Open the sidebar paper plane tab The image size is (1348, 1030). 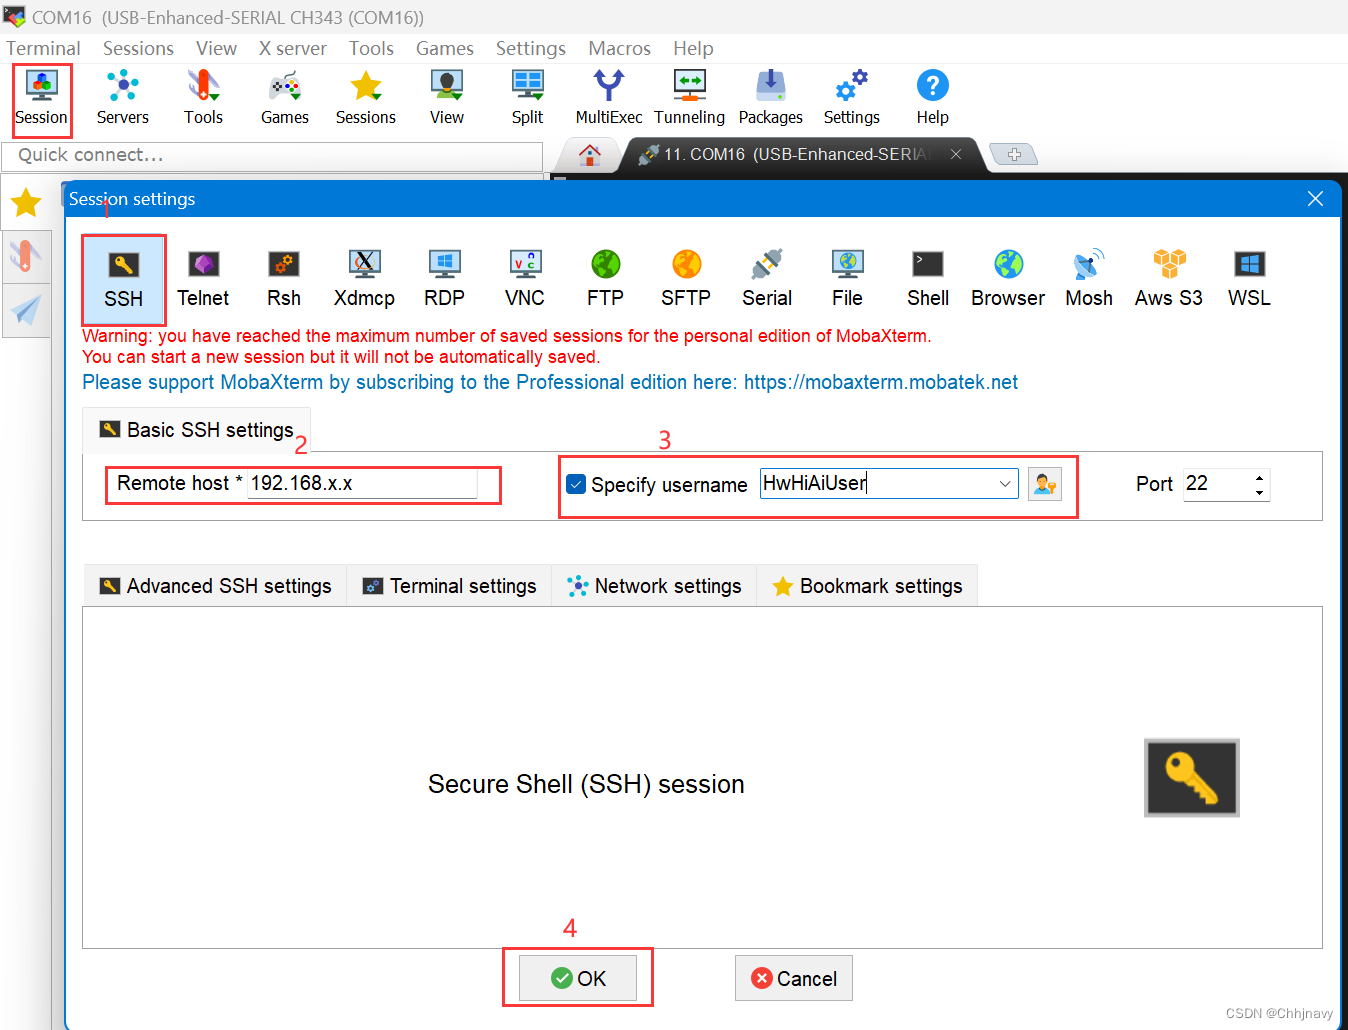[26, 310]
